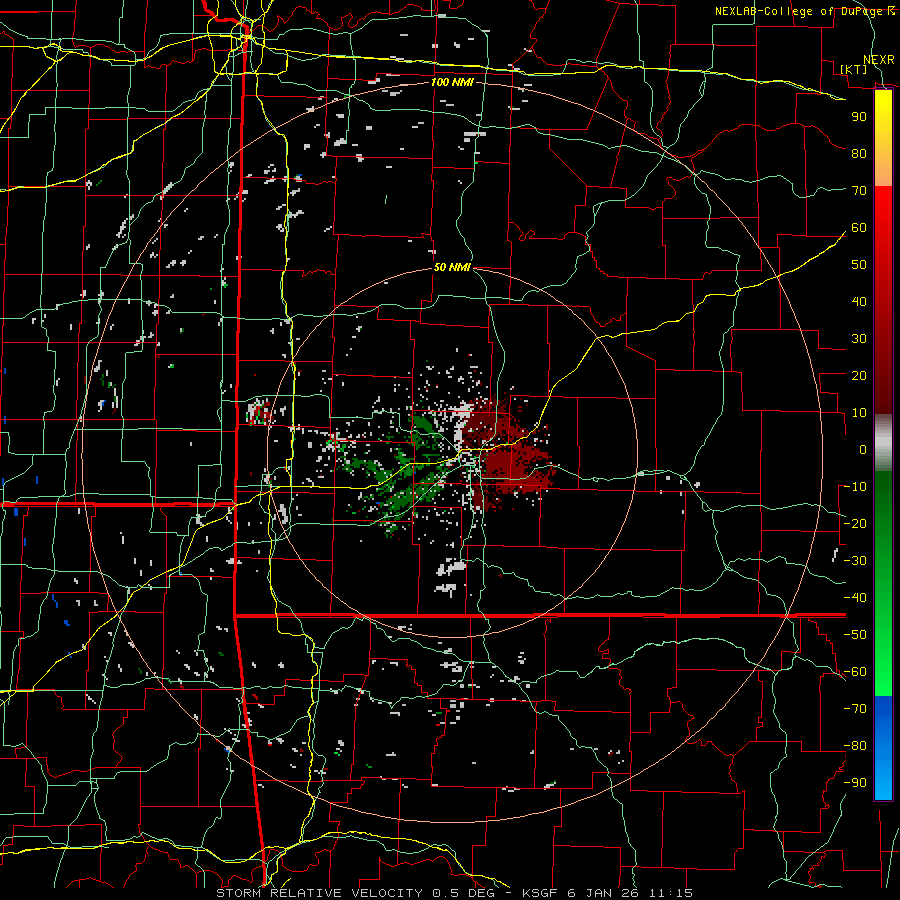Click "STORM RELATIVE VELOCITY" in bottom caption

(319, 893)
